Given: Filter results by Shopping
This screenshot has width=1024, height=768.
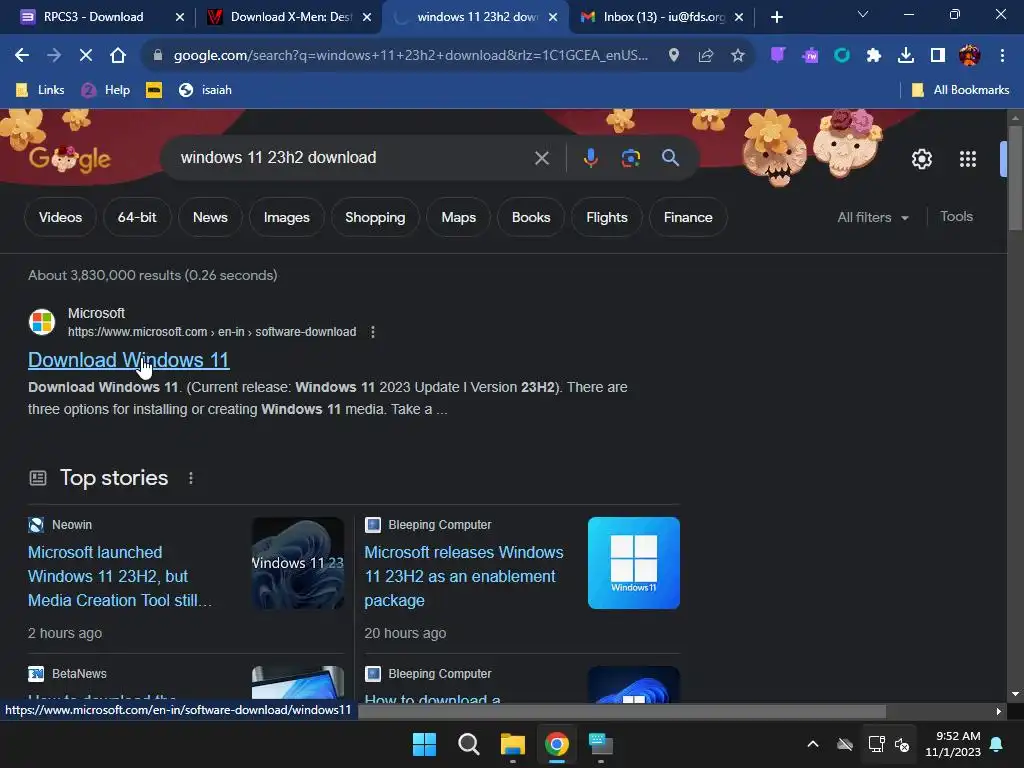Looking at the screenshot, I should pos(375,217).
